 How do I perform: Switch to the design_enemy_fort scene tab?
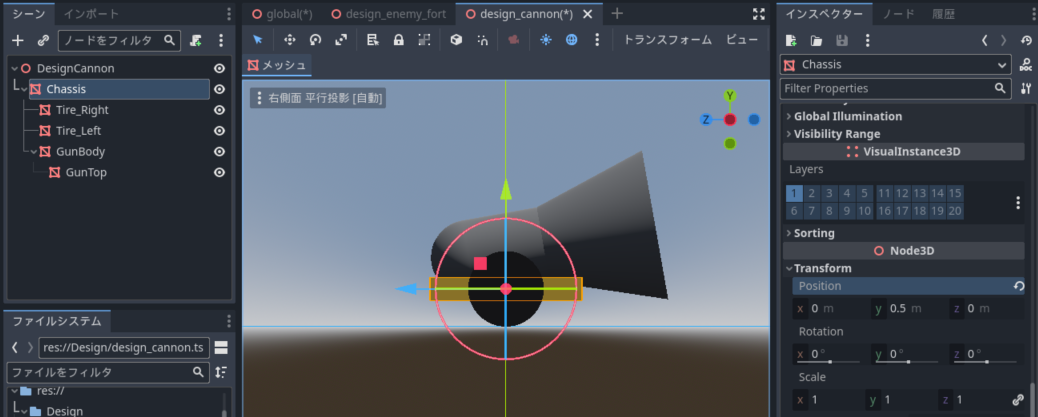tap(389, 13)
